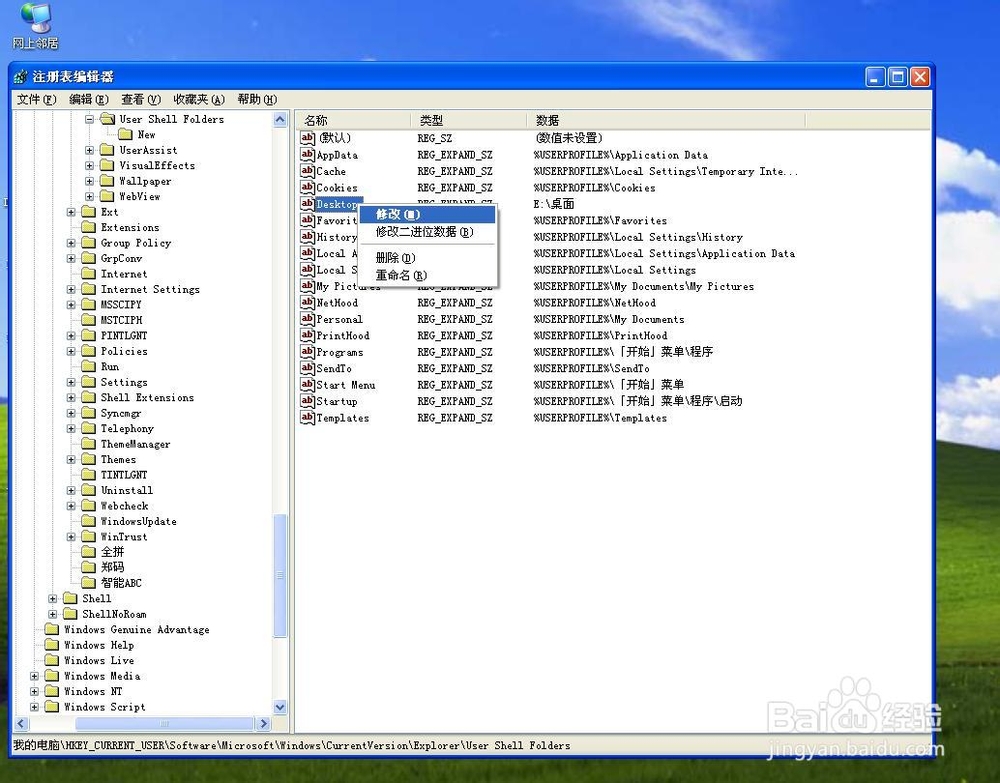Select the Windows Genuine Advantage key
The width and height of the screenshot is (1000, 783).
[136, 629]
